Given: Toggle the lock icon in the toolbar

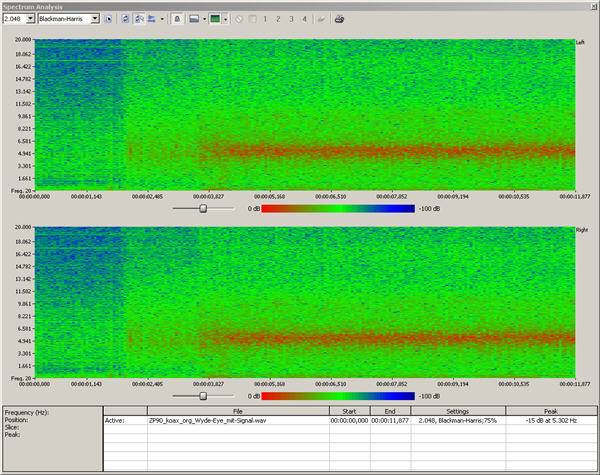Looking at the screenshot, I should click(x=177, y=18).
